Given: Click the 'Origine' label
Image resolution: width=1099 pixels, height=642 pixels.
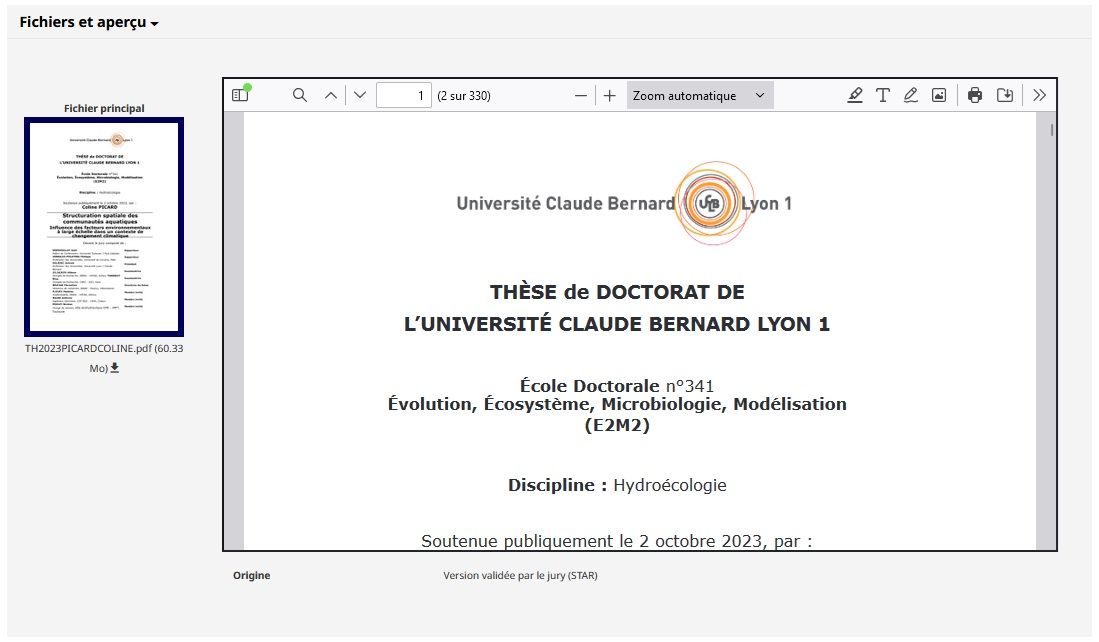Looking at the screenshot, I should click(x=252, y=575).
